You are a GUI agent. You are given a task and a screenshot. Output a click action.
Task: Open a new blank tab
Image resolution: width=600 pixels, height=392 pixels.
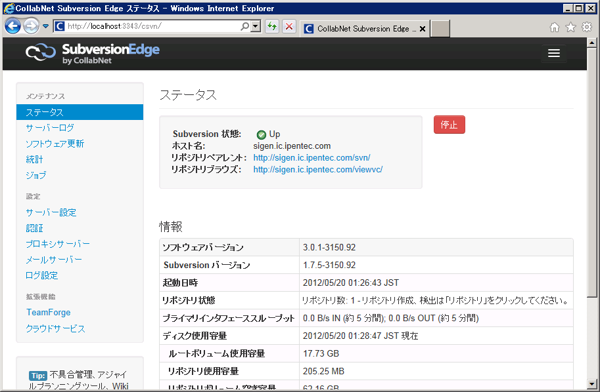coord(440,29)
